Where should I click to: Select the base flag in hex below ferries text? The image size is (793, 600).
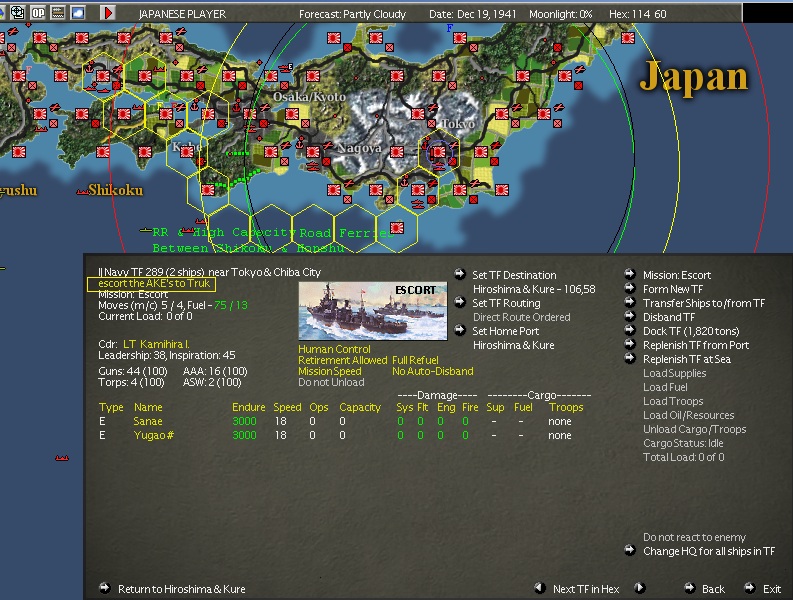397,228
